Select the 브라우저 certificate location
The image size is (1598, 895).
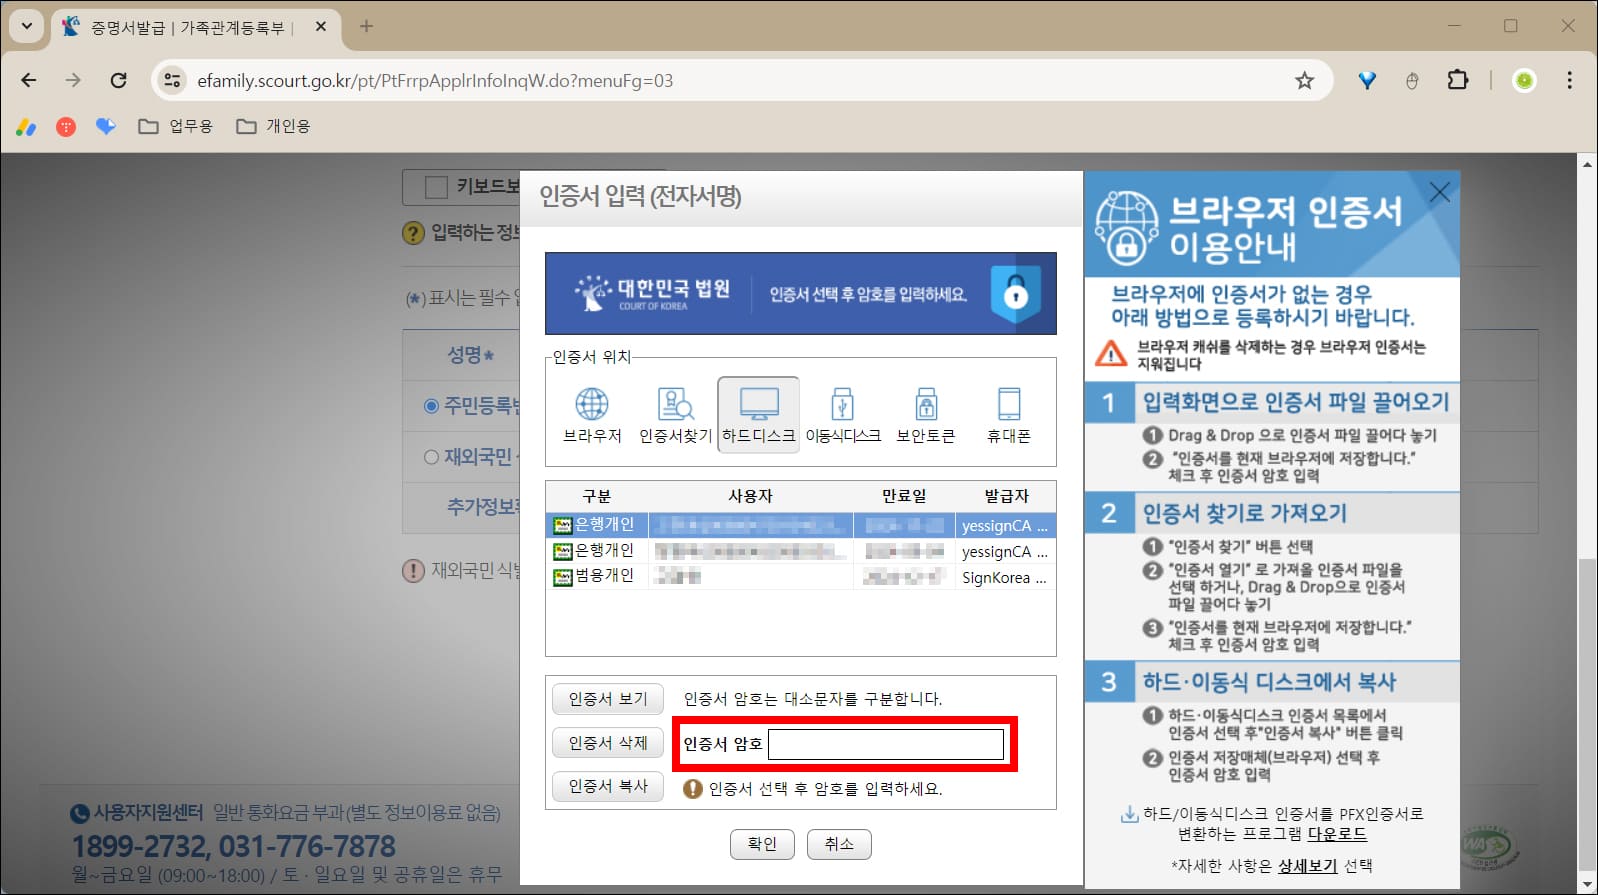coord(591,415)
